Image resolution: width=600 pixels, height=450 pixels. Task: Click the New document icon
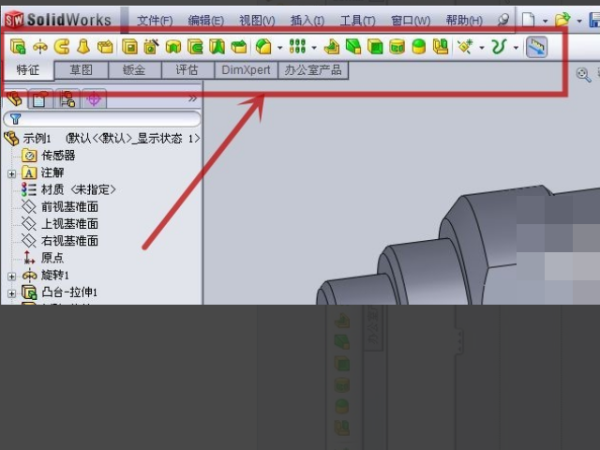528,20
